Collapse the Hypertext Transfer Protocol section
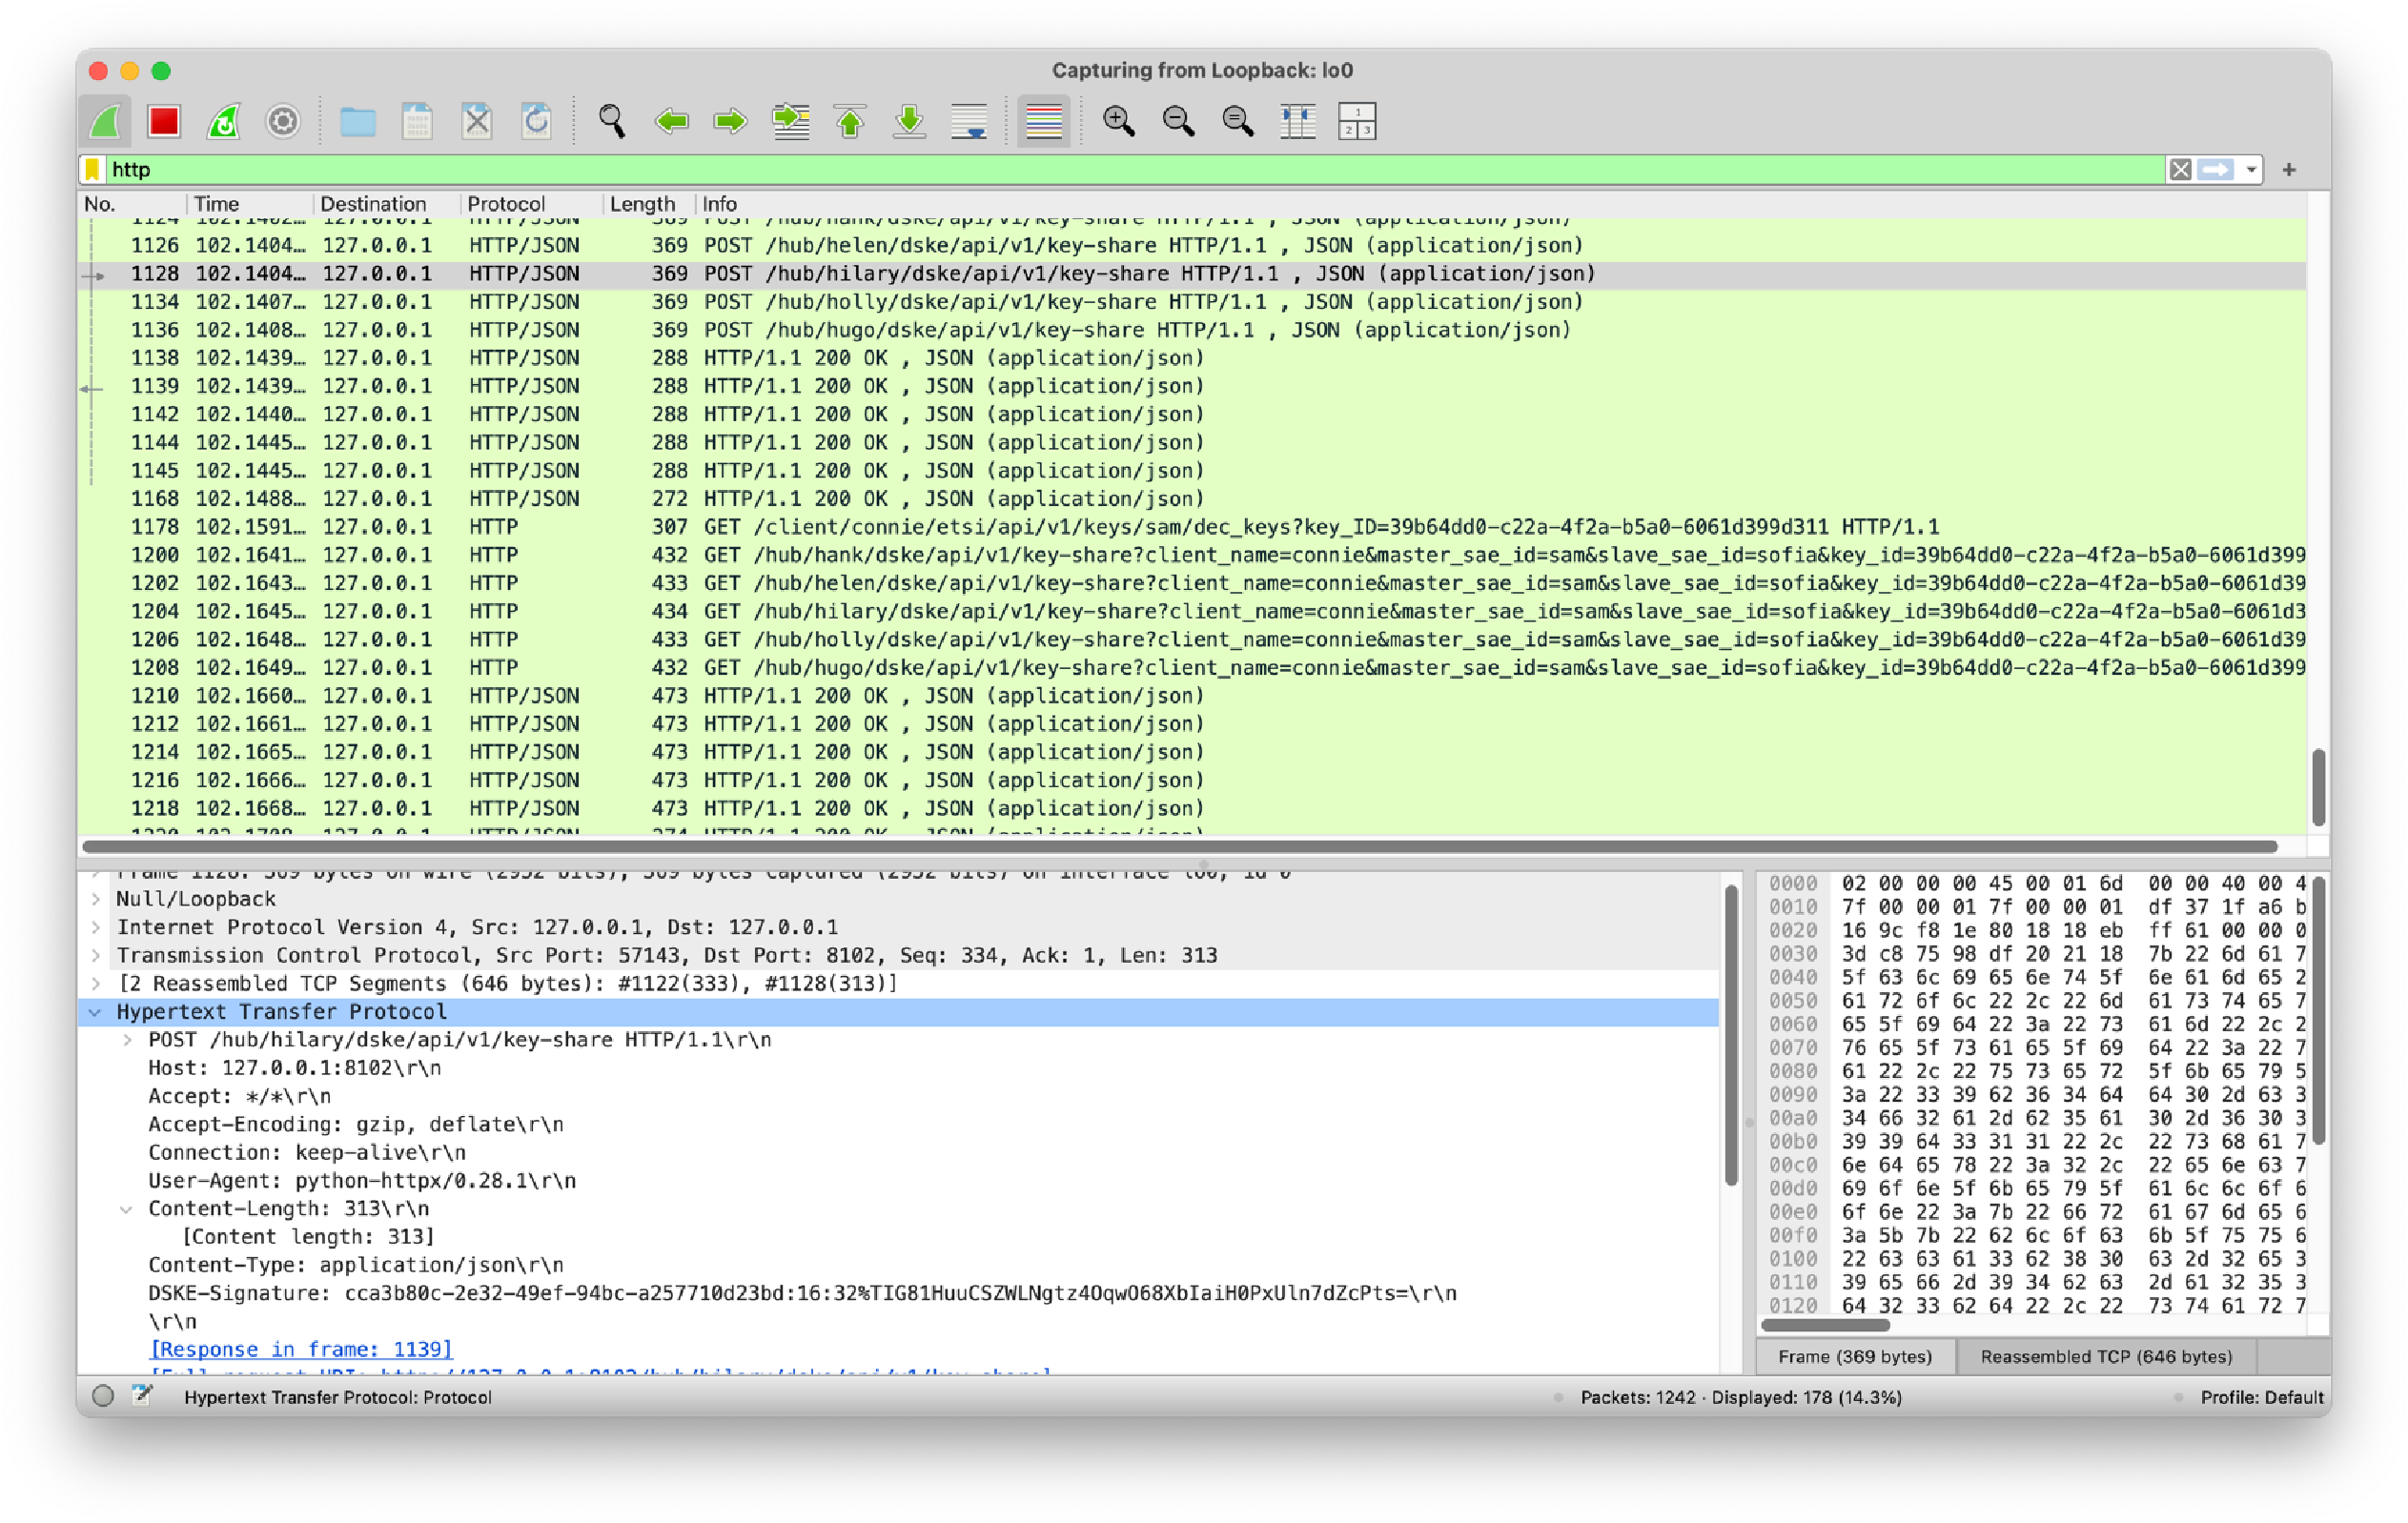This screenshot has width=2408, height=1523. click(95, 1011)
